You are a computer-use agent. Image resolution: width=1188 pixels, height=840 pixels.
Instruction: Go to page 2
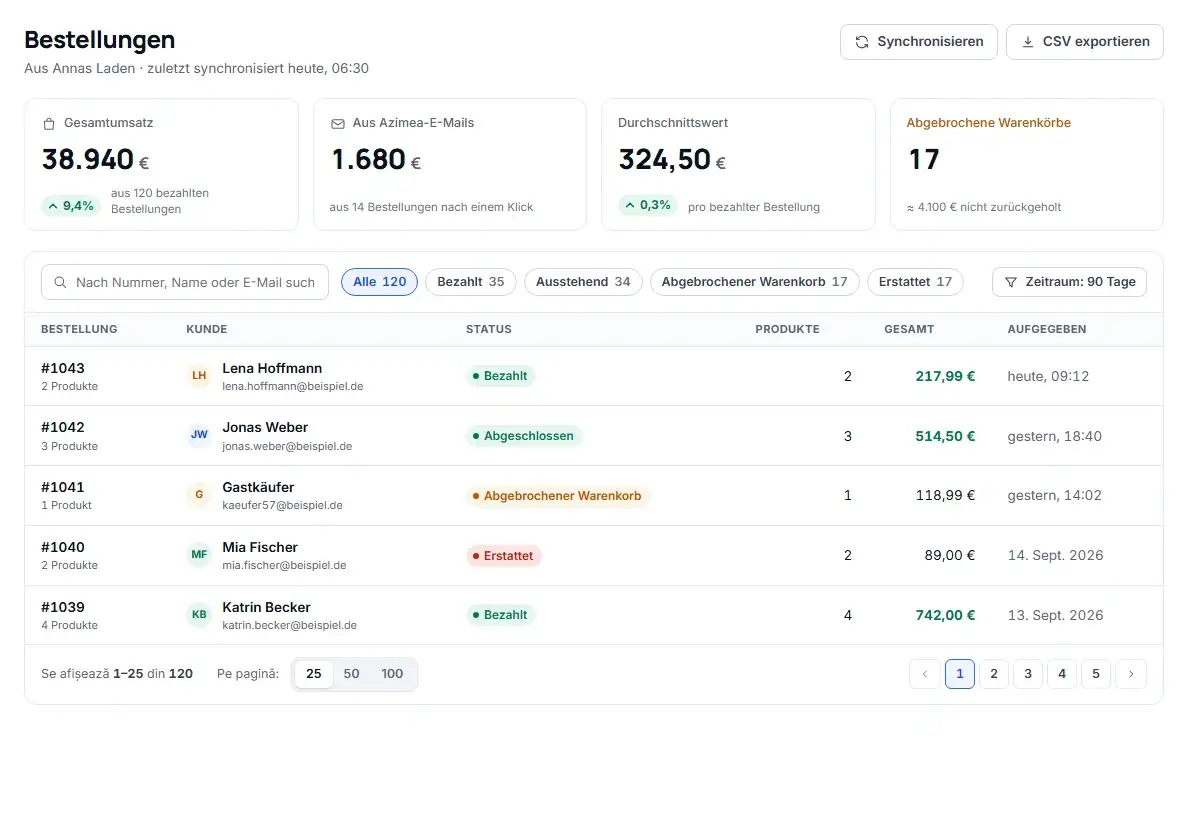994,674
